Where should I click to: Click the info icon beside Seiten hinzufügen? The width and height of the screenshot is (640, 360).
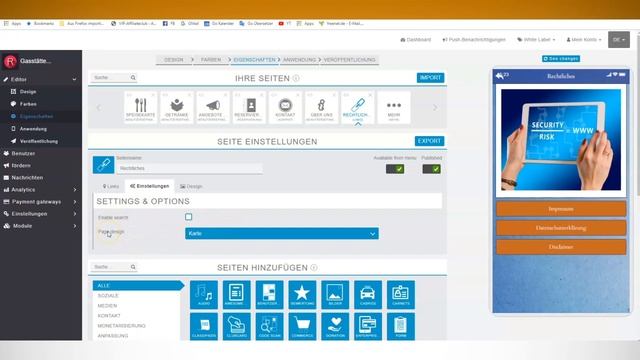314,267
